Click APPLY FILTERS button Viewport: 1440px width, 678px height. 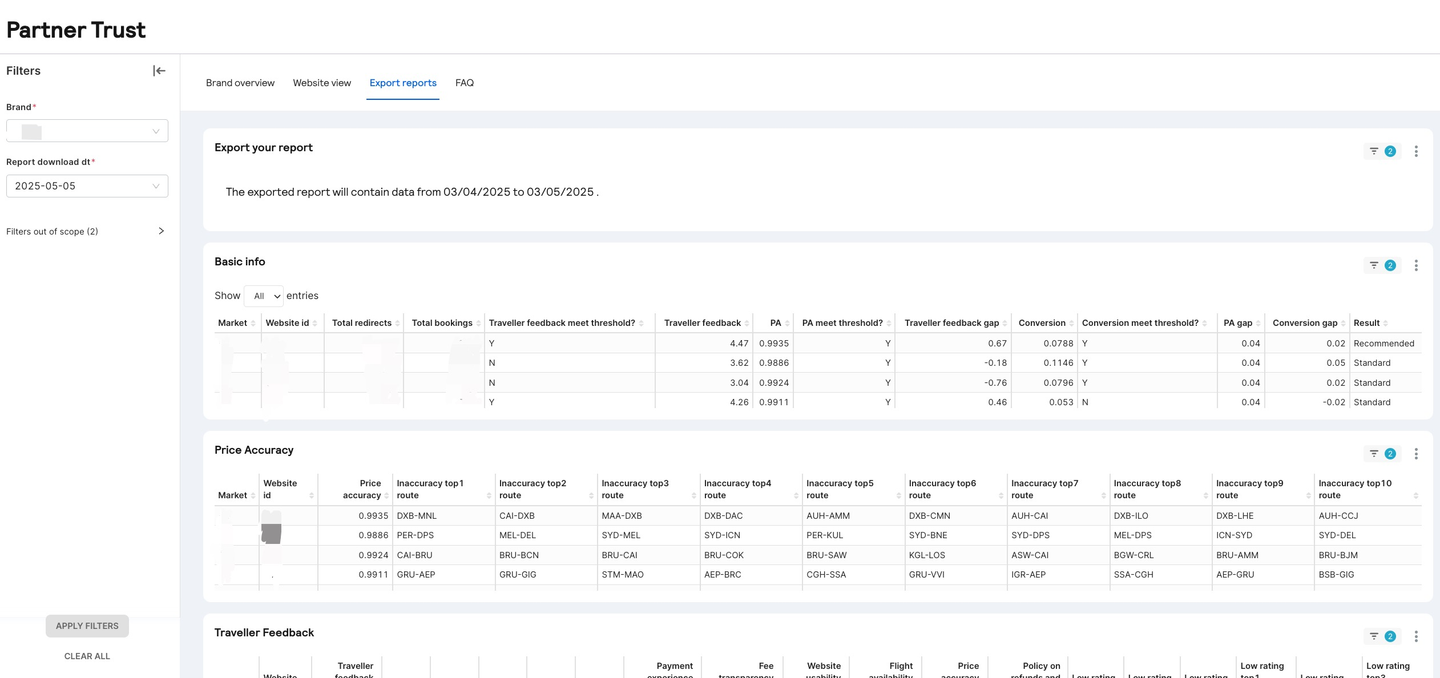coord(87,626)
